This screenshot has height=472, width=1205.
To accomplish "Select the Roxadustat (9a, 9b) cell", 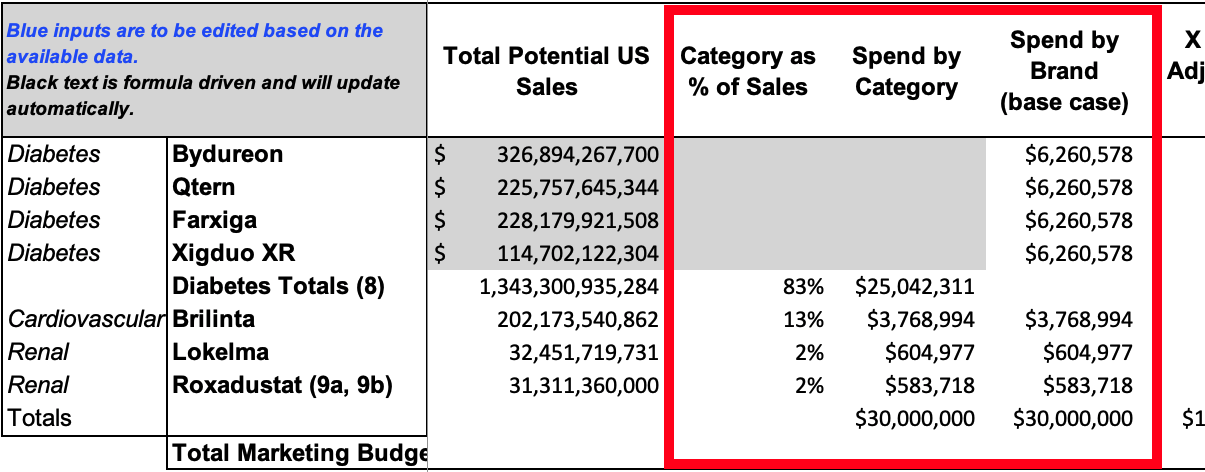I will [296, 385].
